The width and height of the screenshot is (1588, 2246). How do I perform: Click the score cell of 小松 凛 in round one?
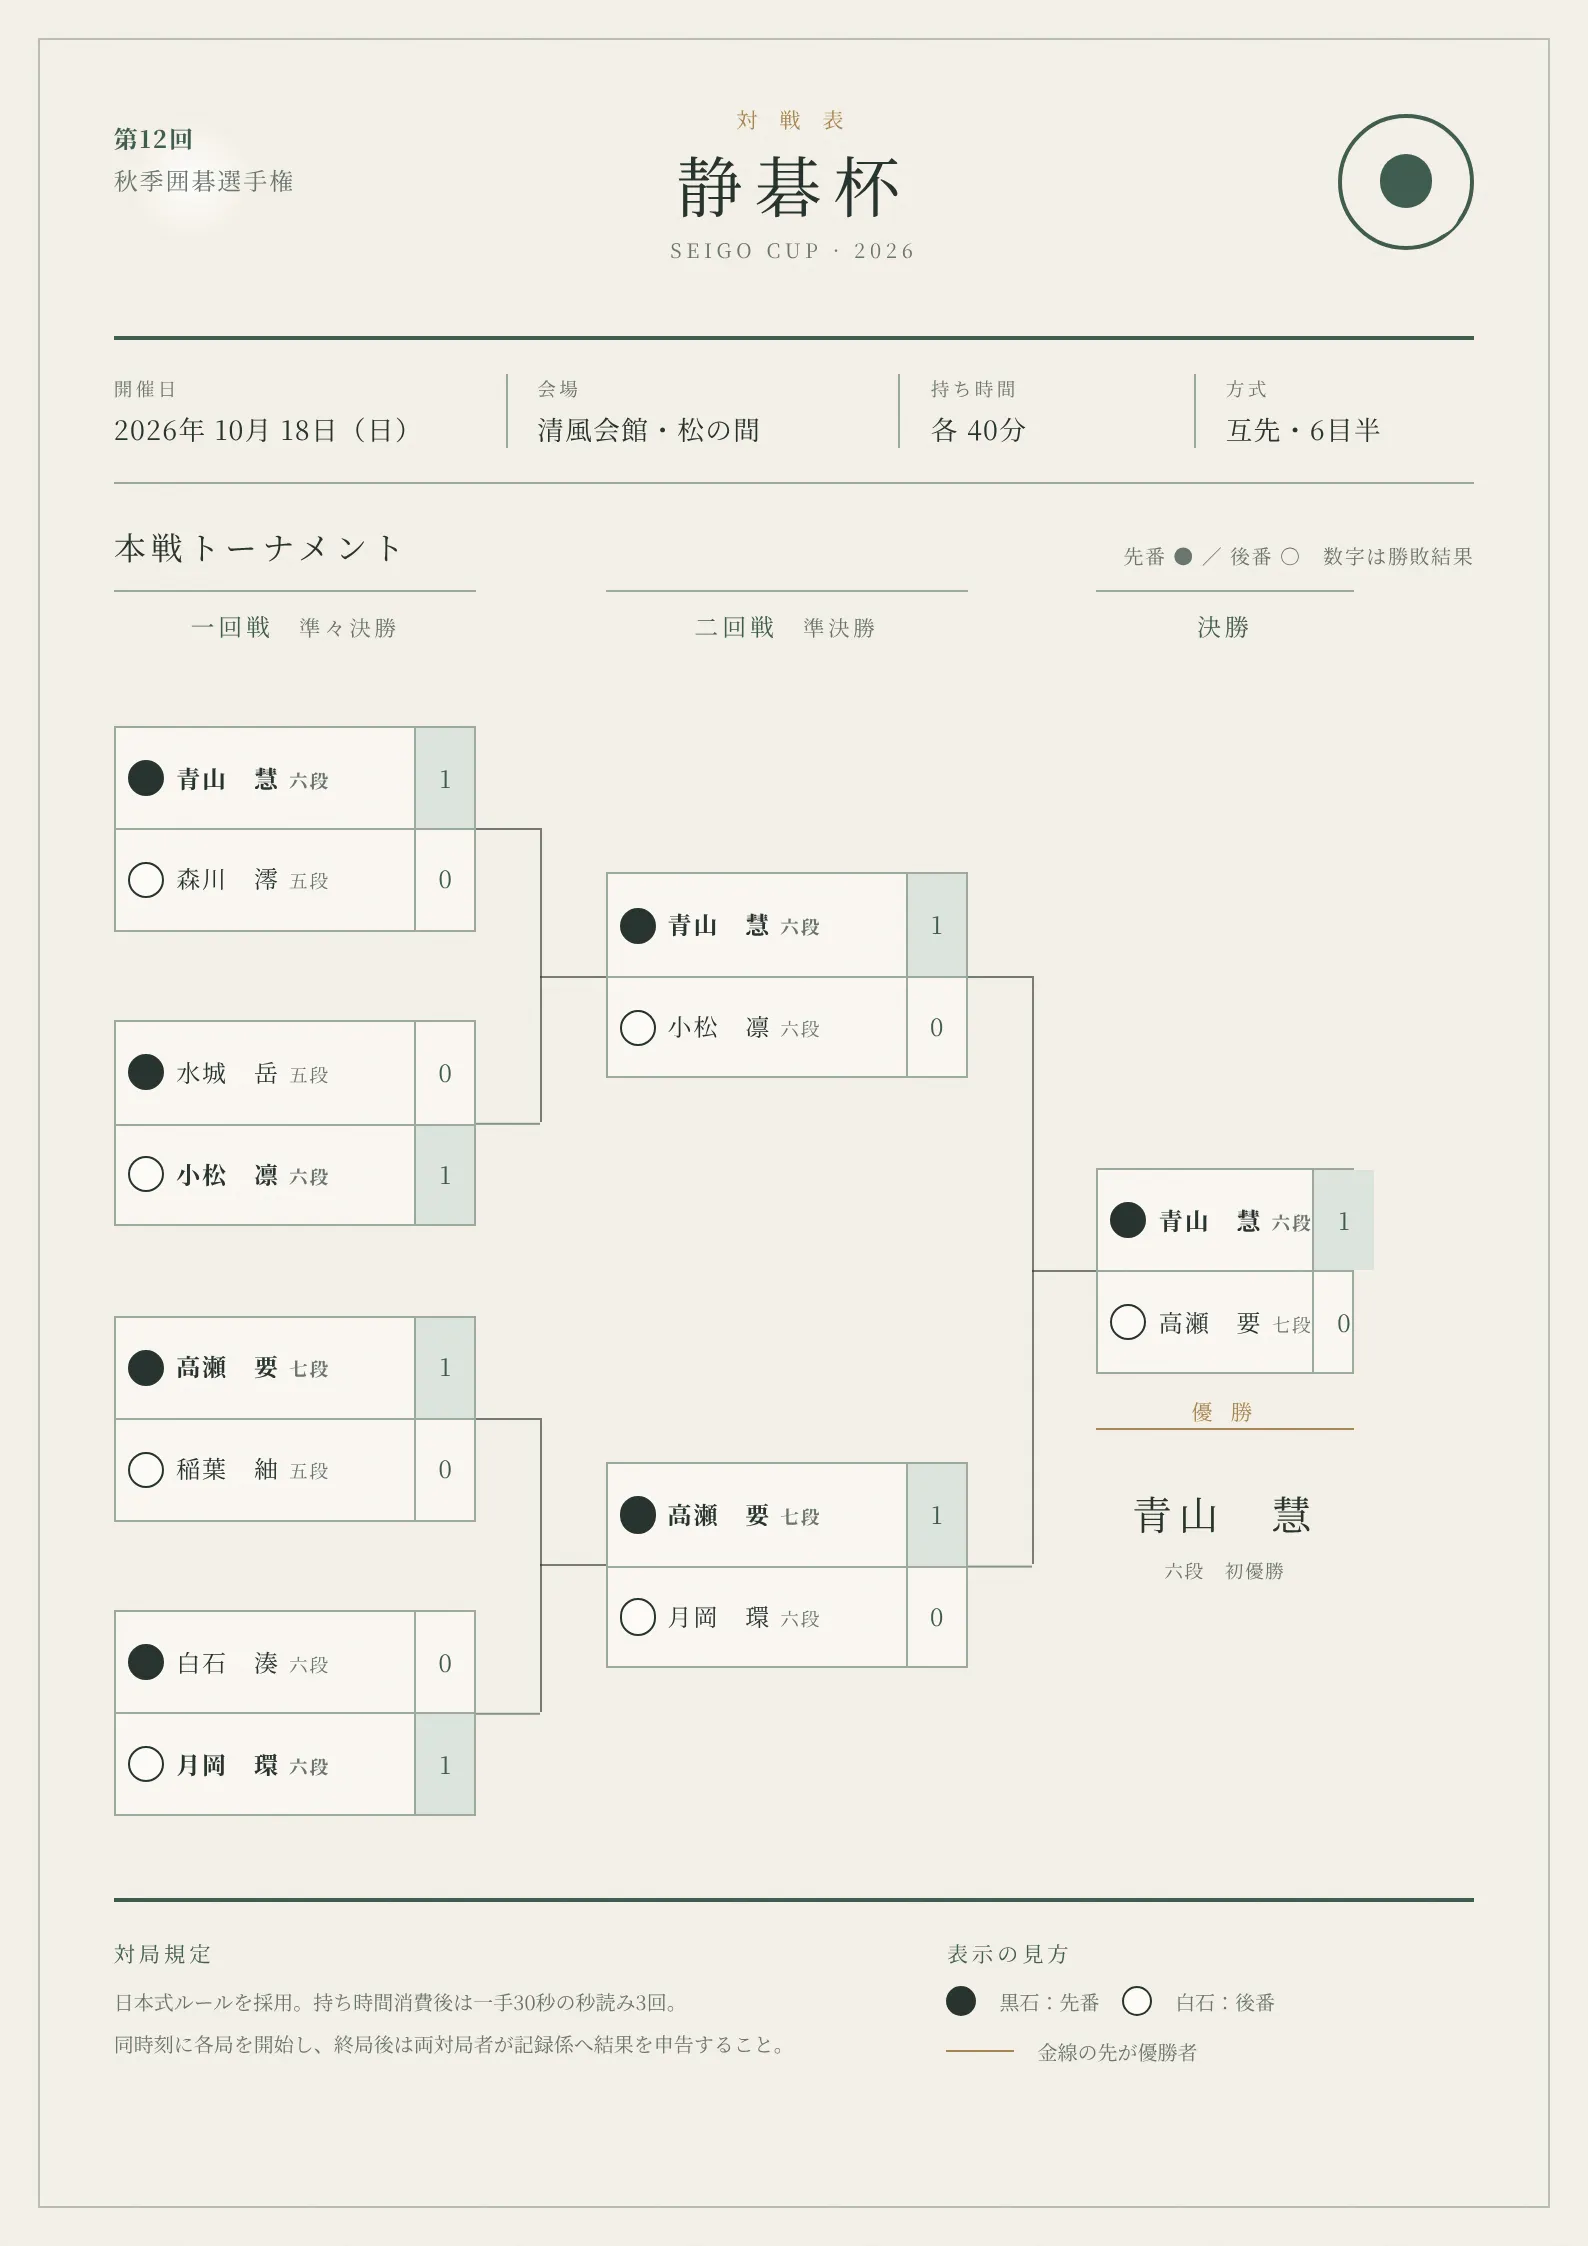[445, 1175]
